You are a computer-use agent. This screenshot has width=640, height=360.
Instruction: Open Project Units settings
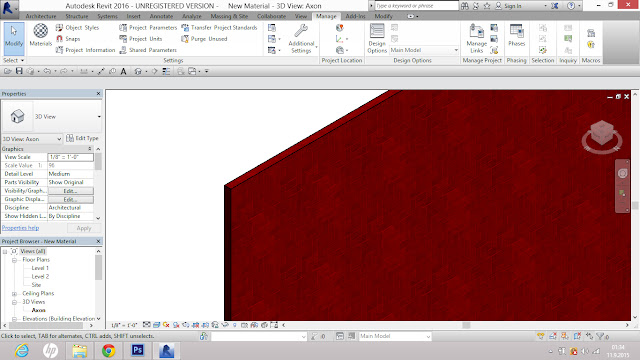tap(140, 39)
